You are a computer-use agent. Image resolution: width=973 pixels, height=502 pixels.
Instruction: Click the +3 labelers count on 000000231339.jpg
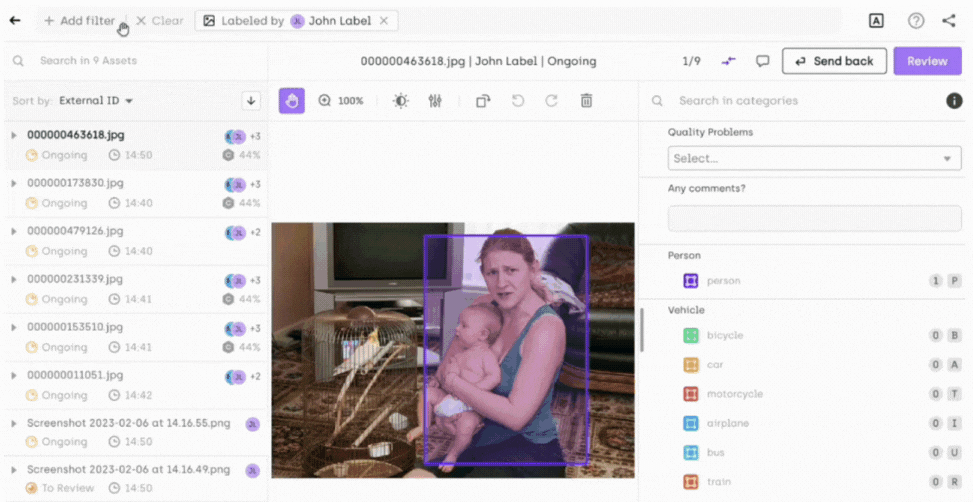tap(255, 280)
